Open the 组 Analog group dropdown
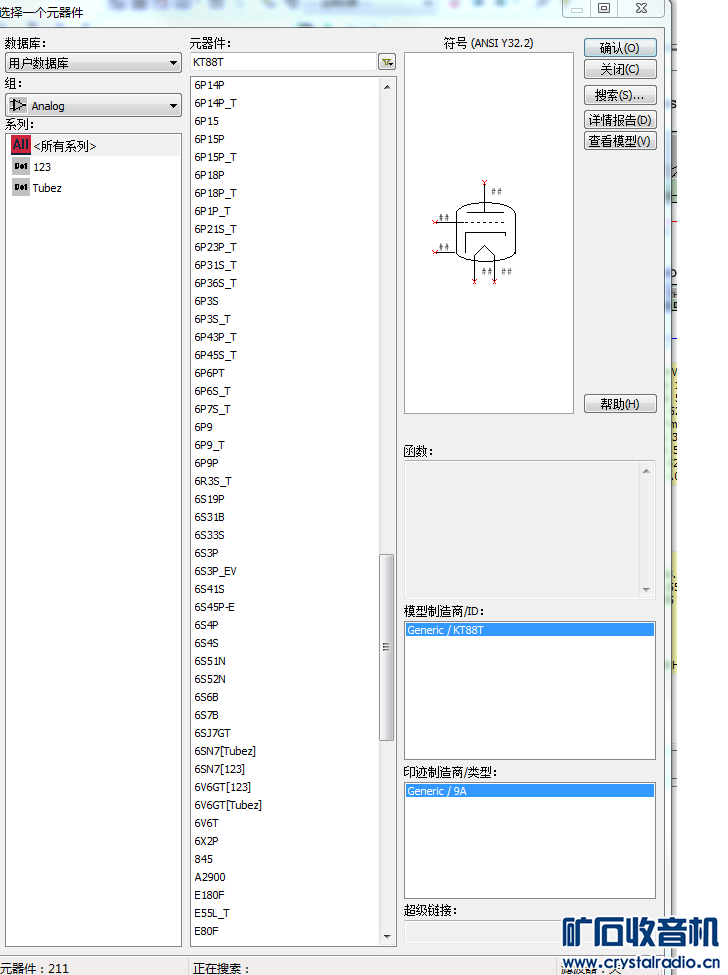Viewport: 728px width, 975px height. pos(92,106)
